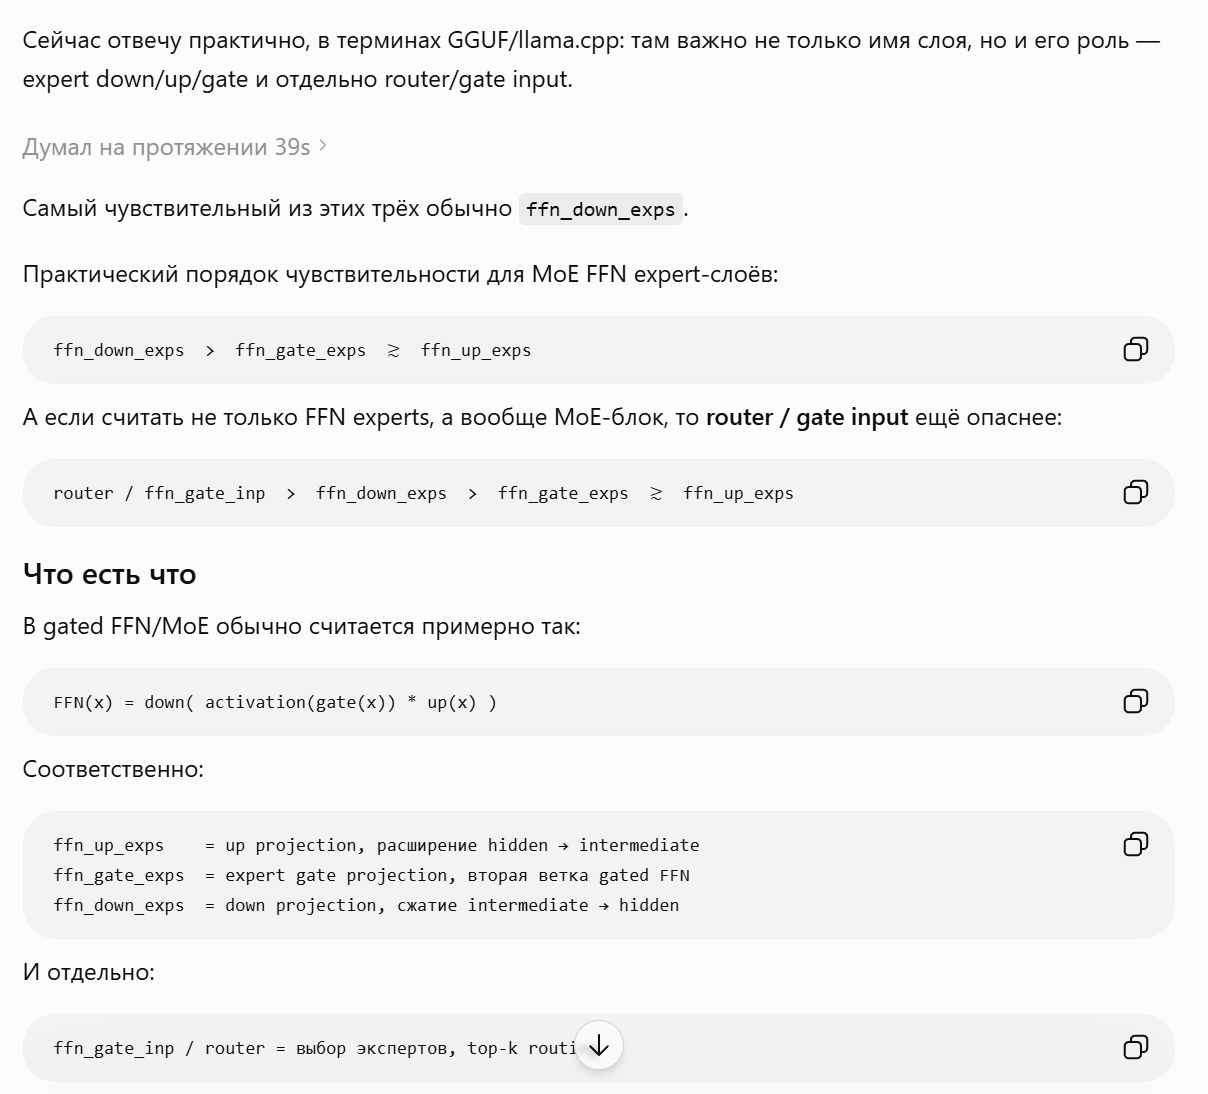Copy the FFN(x) formula code block
Image resolution: width=1208 pixels, height=1094 pixels.
1135,701
